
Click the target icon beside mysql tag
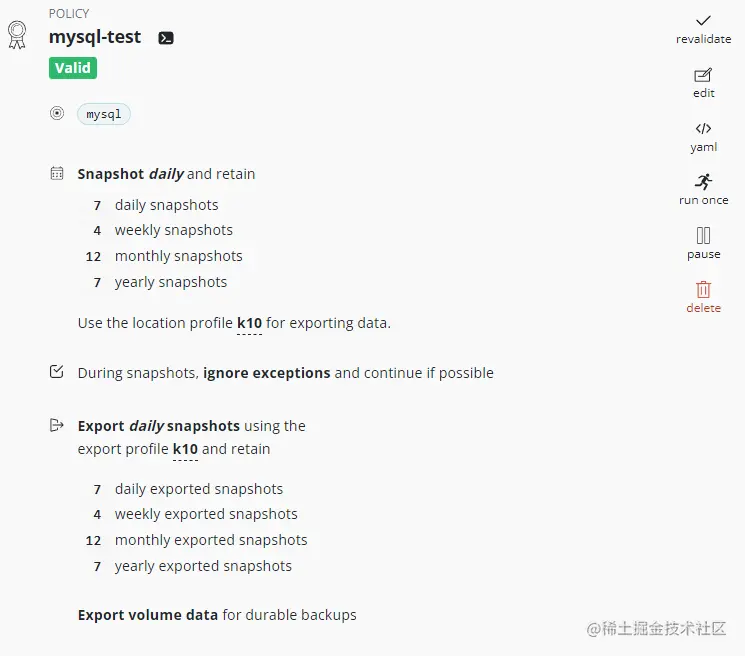[x=57, y=113]
